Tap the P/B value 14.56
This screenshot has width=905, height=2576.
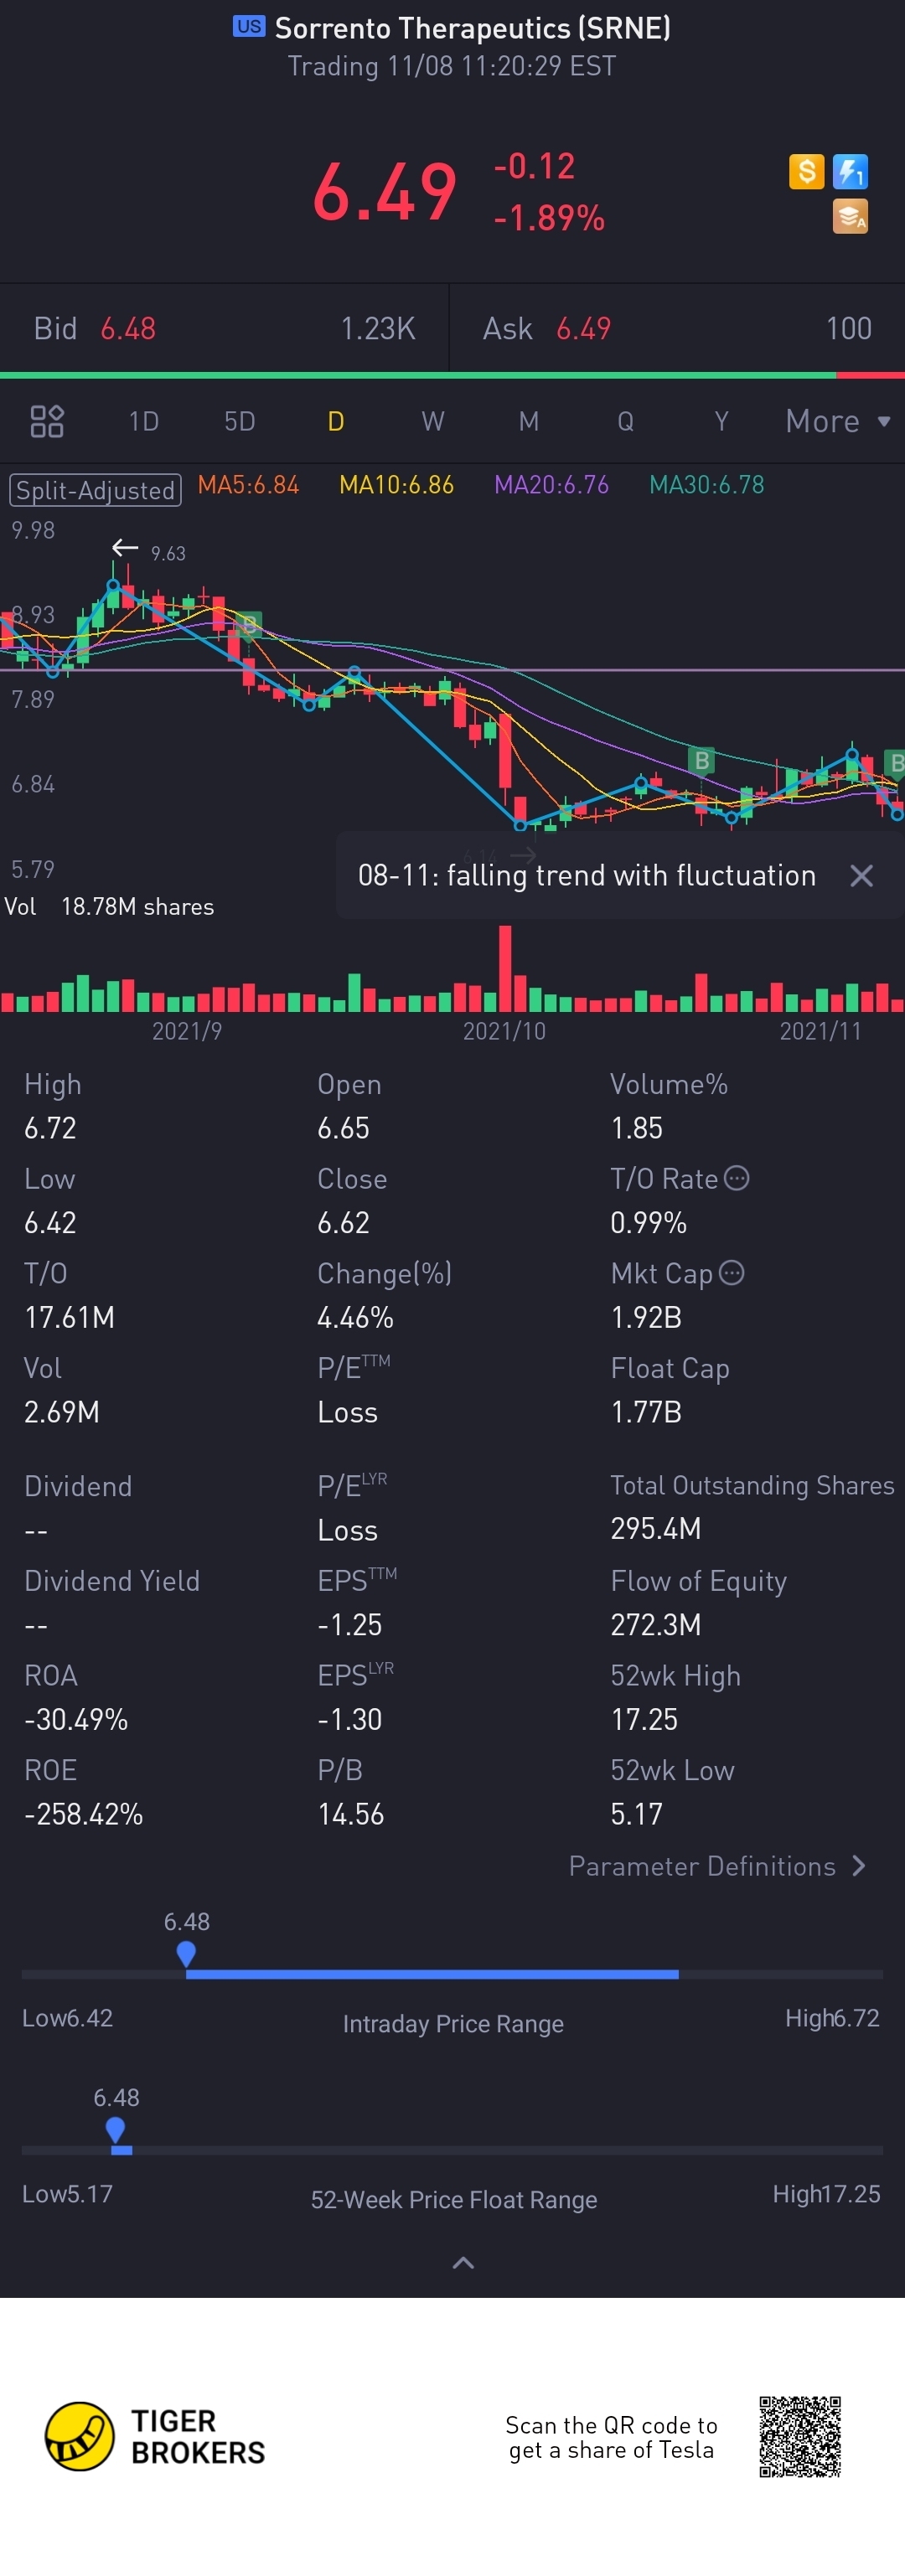(351, 1815)
